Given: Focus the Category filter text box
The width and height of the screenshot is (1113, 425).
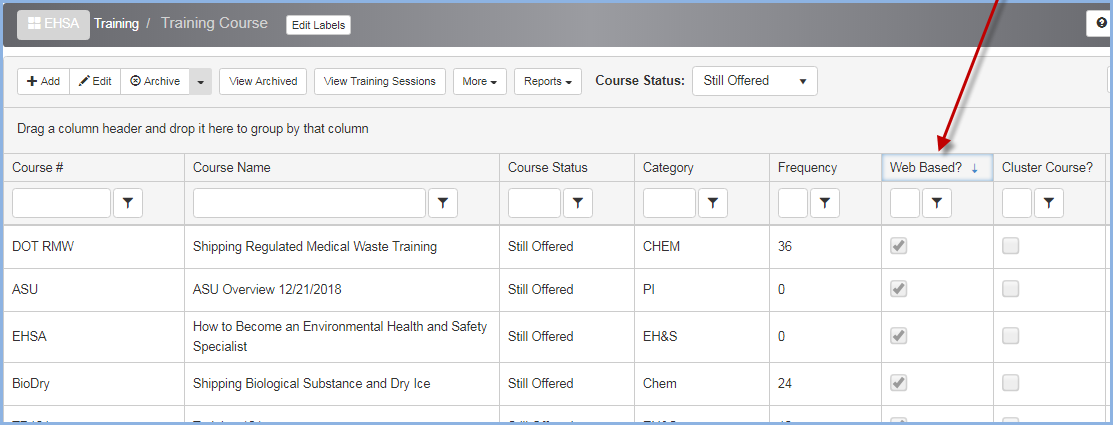Looking at the screenshot, I should point(669,203).
